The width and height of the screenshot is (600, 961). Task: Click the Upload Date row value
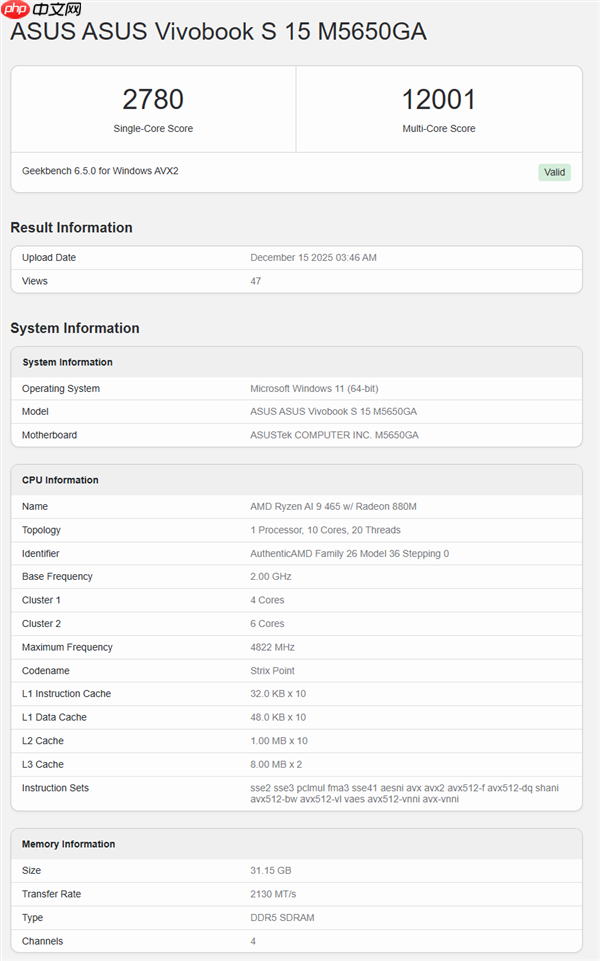(x=313, y=258)
